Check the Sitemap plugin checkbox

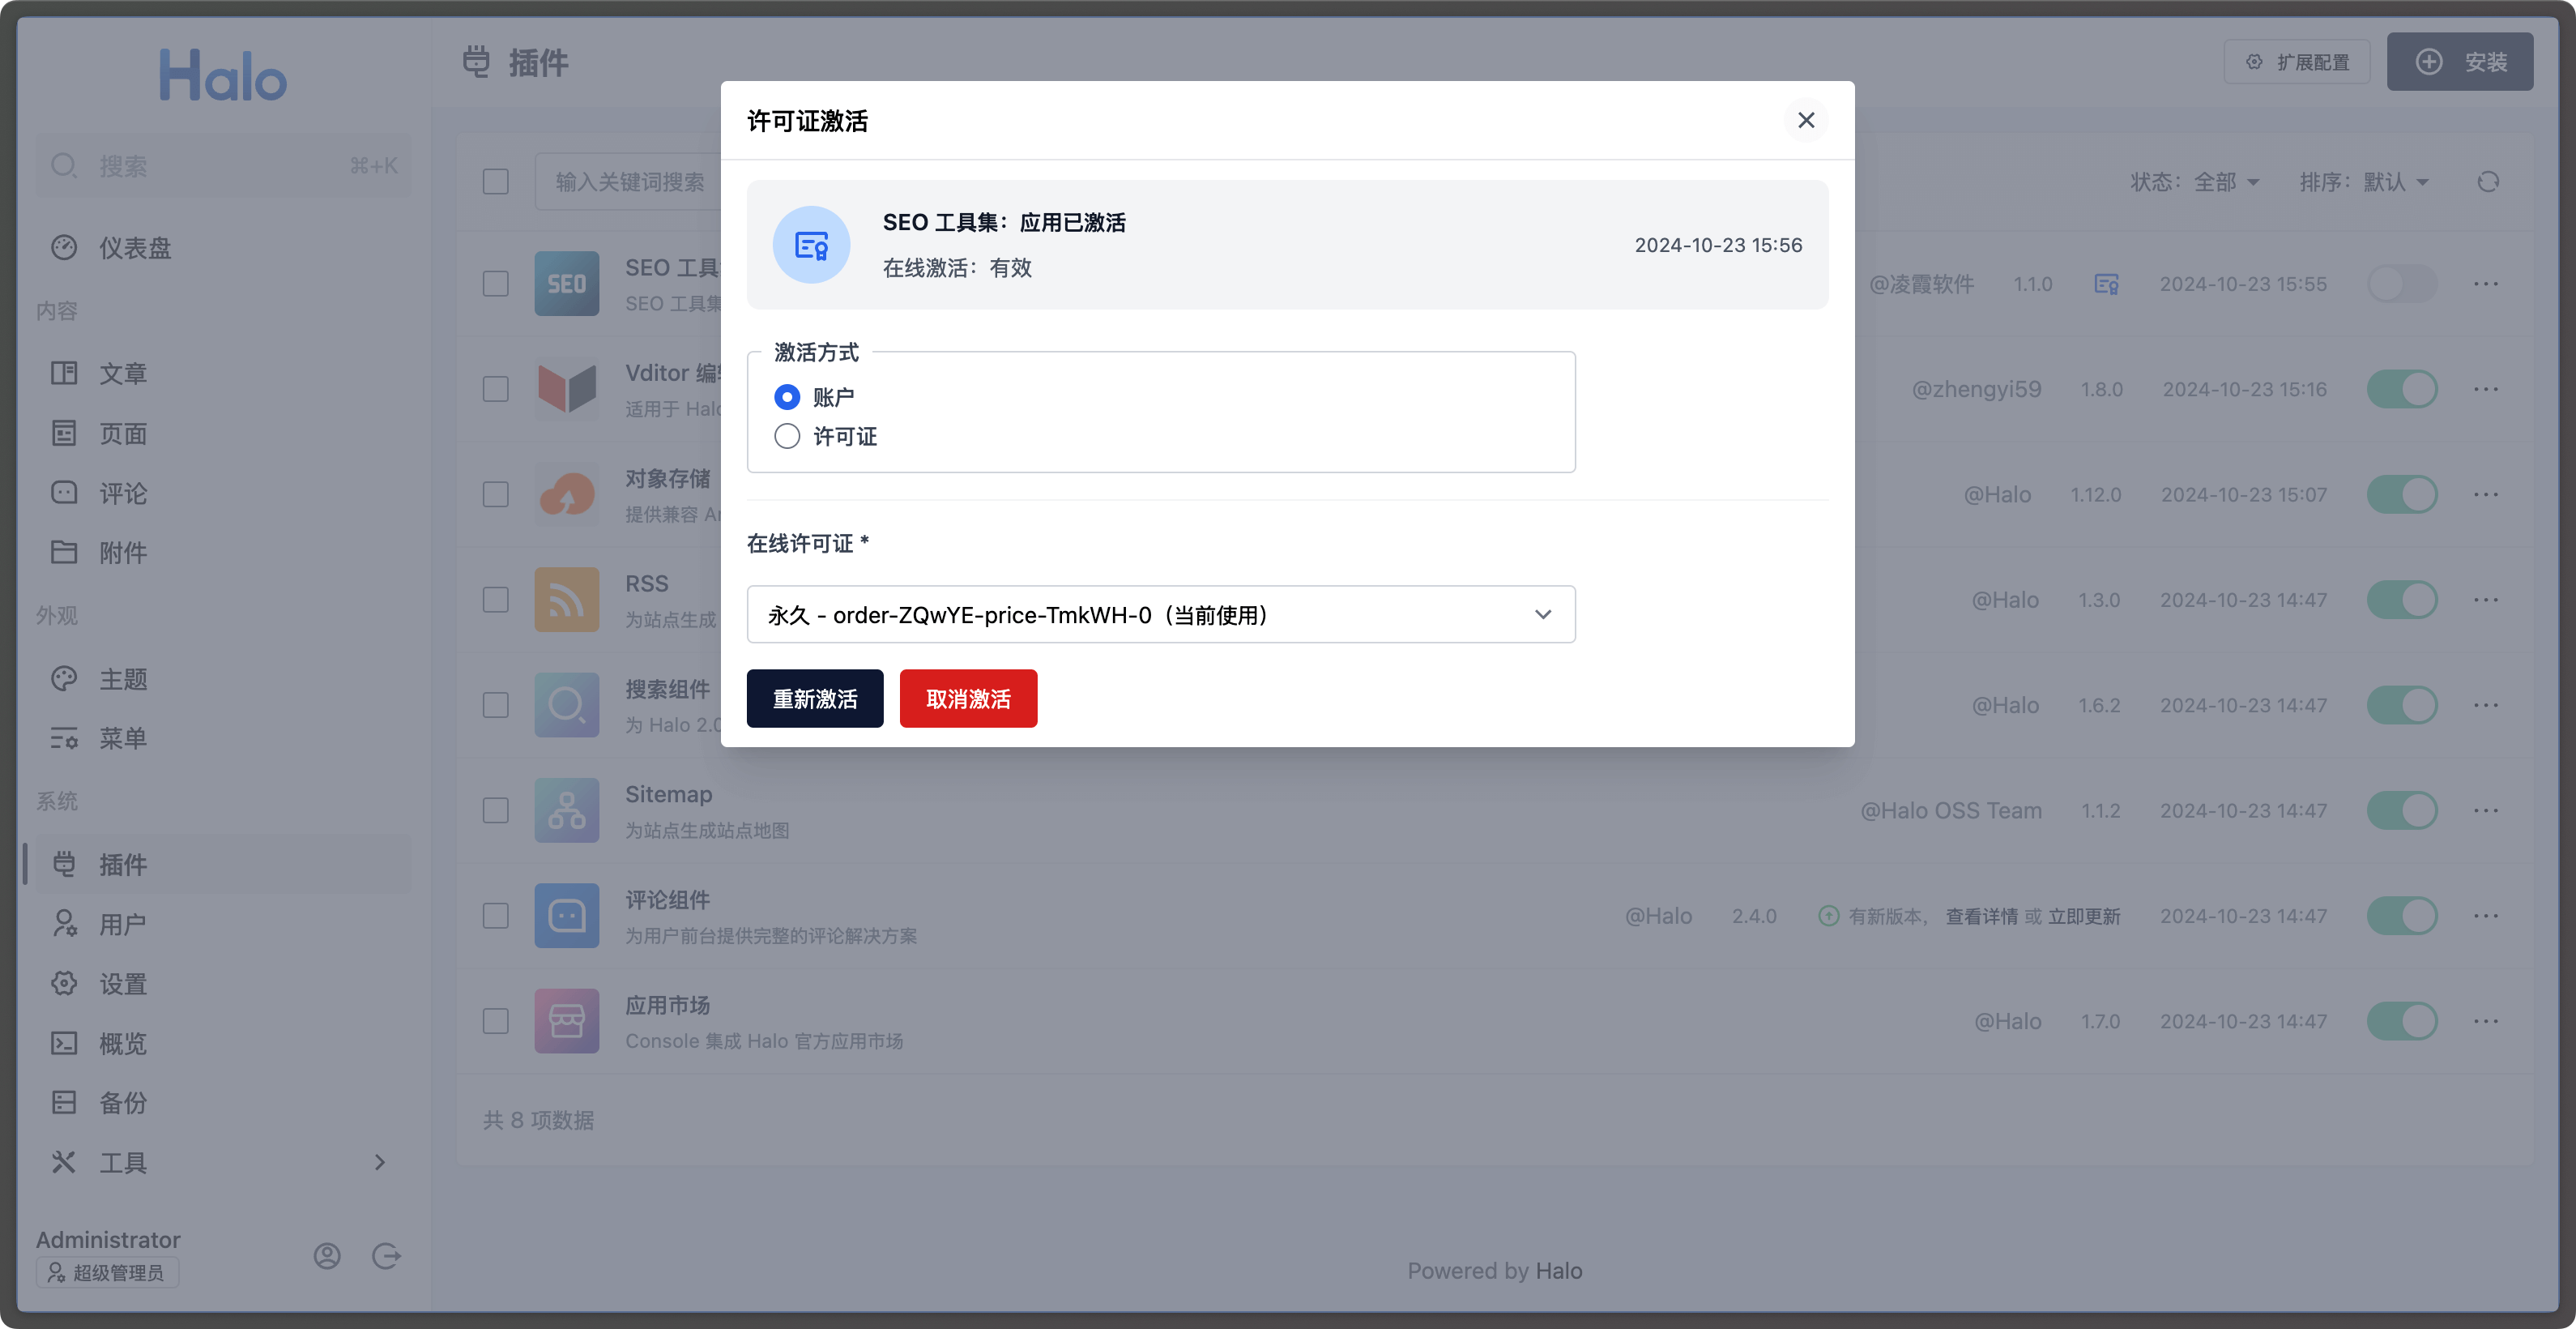coord(495,810)
